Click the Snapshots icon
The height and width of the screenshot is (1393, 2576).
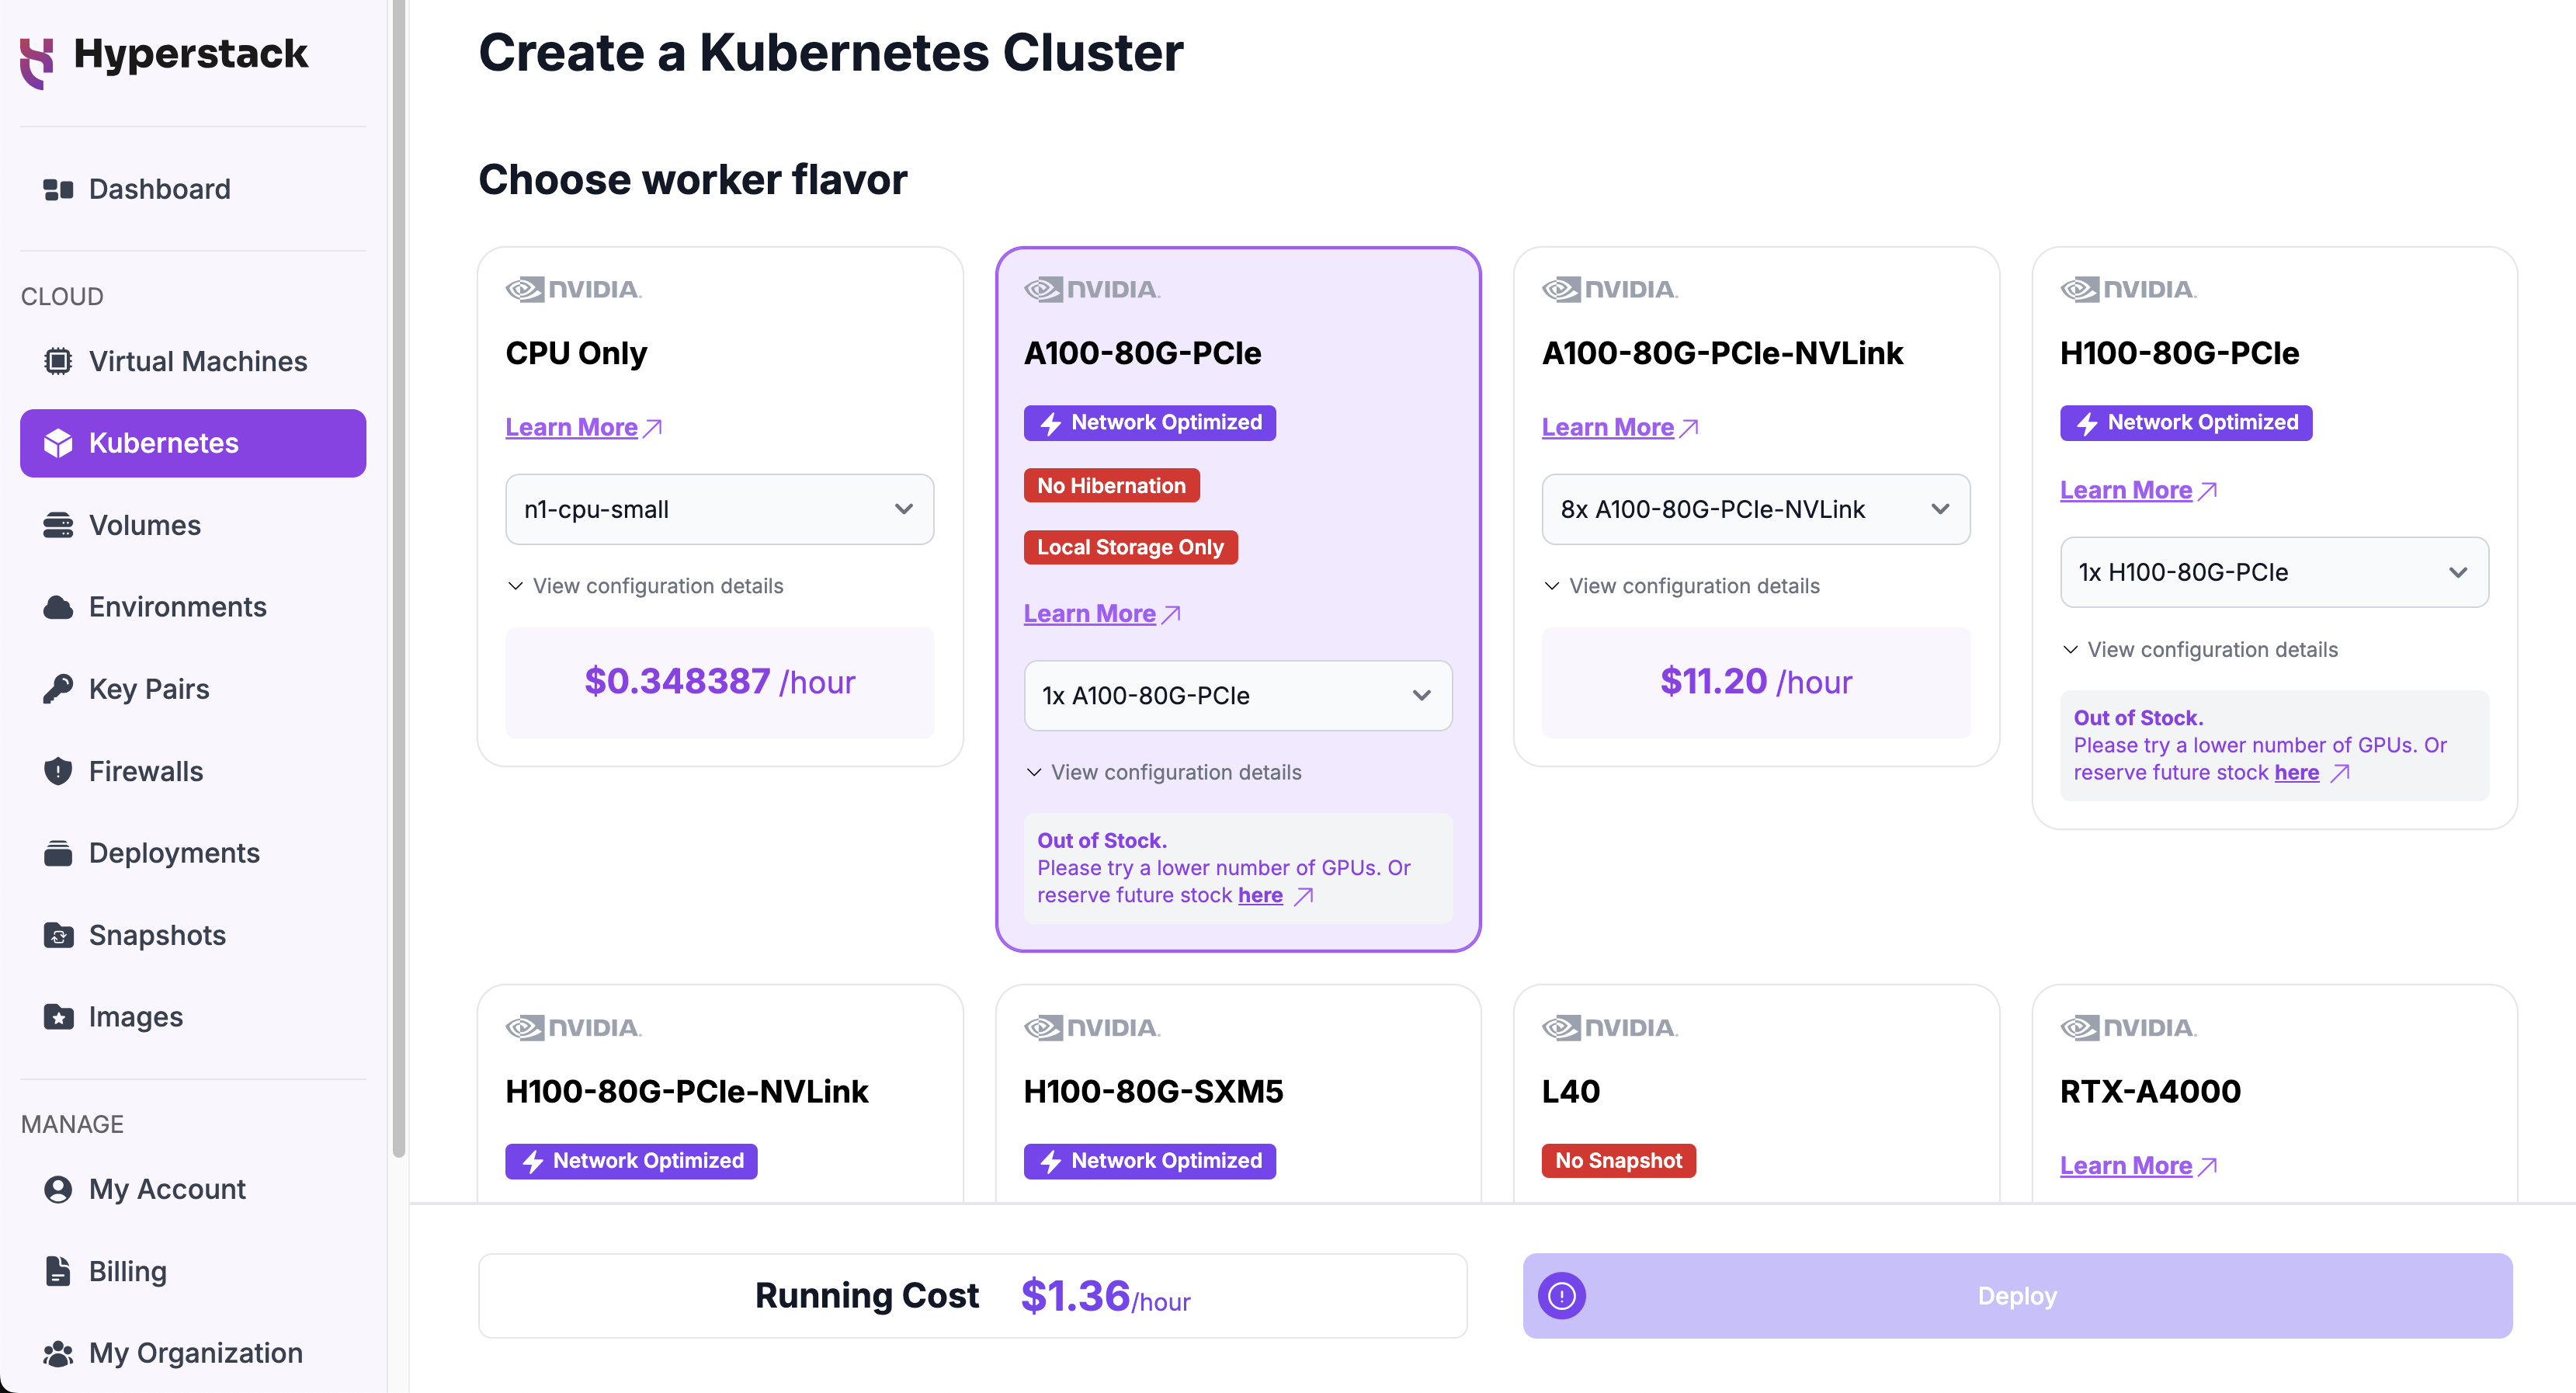(58, 935)
